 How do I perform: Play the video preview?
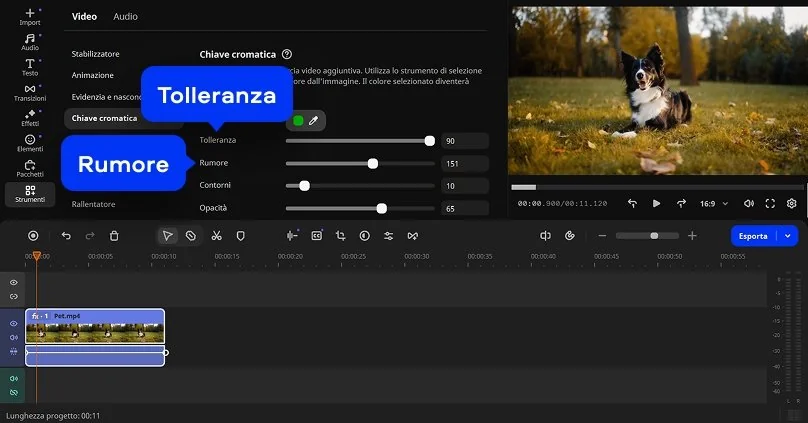[x=656, y=203]
